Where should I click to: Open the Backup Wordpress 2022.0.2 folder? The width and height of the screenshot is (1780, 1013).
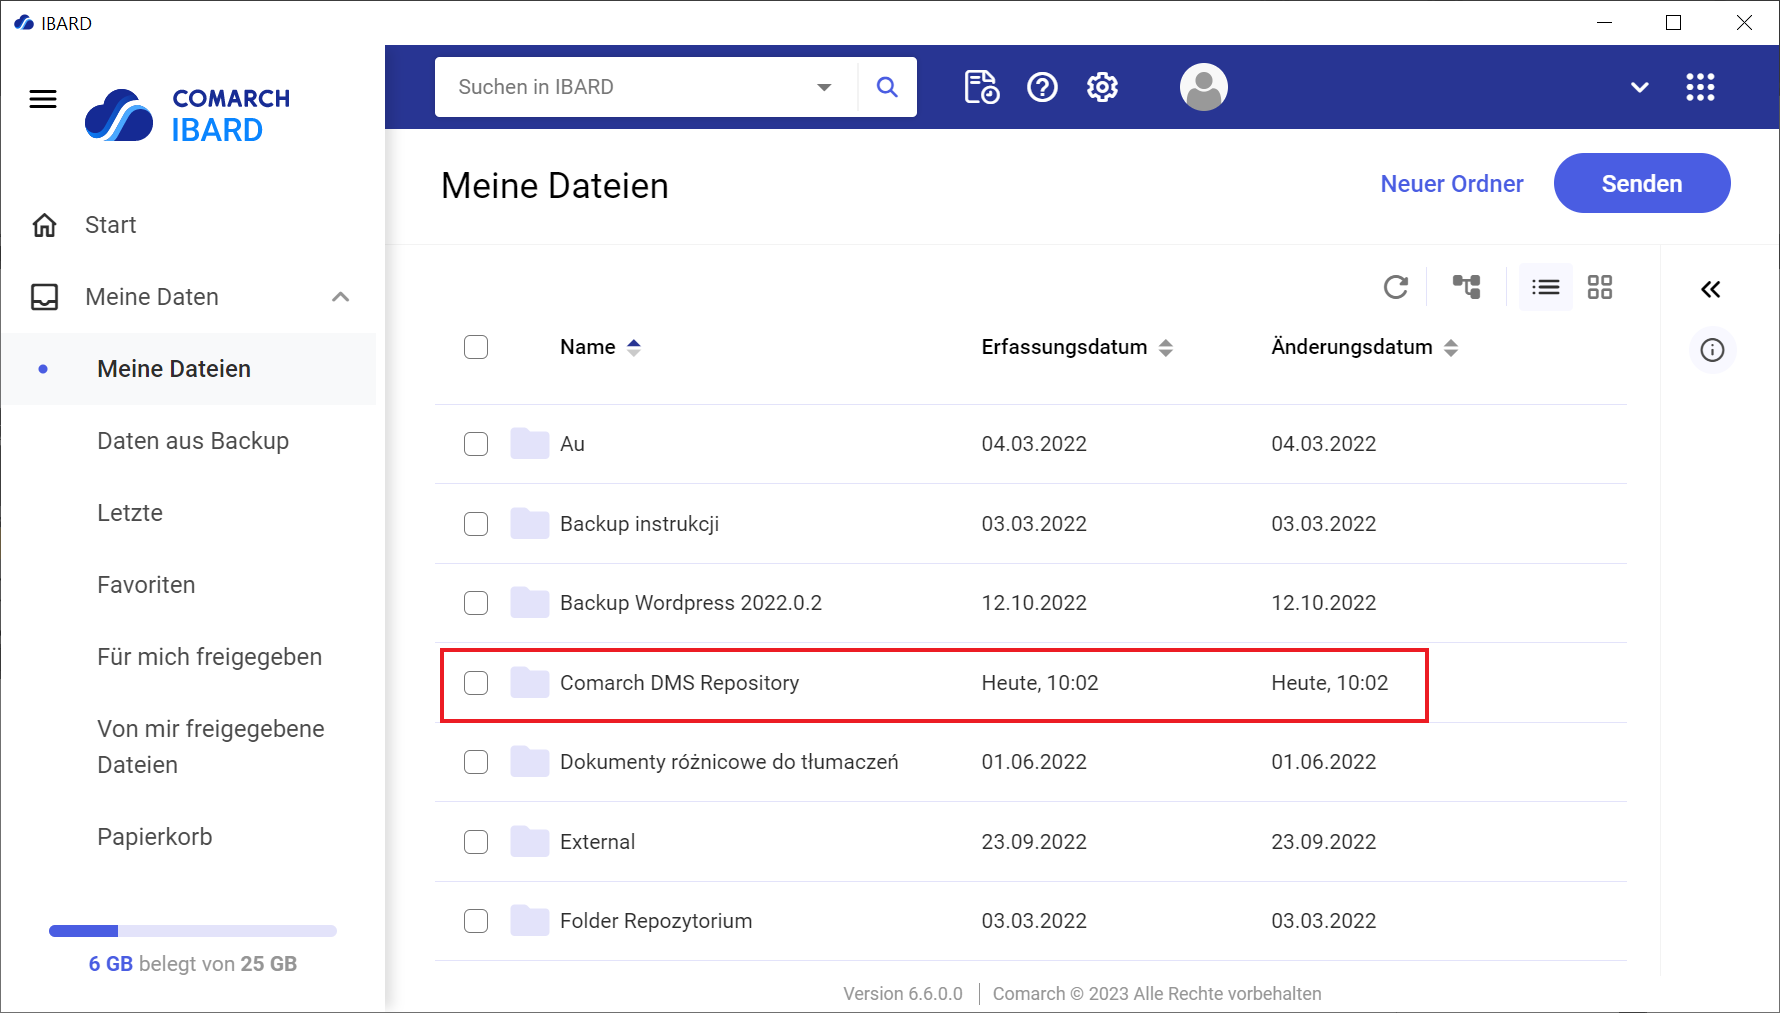pos(691,603)
